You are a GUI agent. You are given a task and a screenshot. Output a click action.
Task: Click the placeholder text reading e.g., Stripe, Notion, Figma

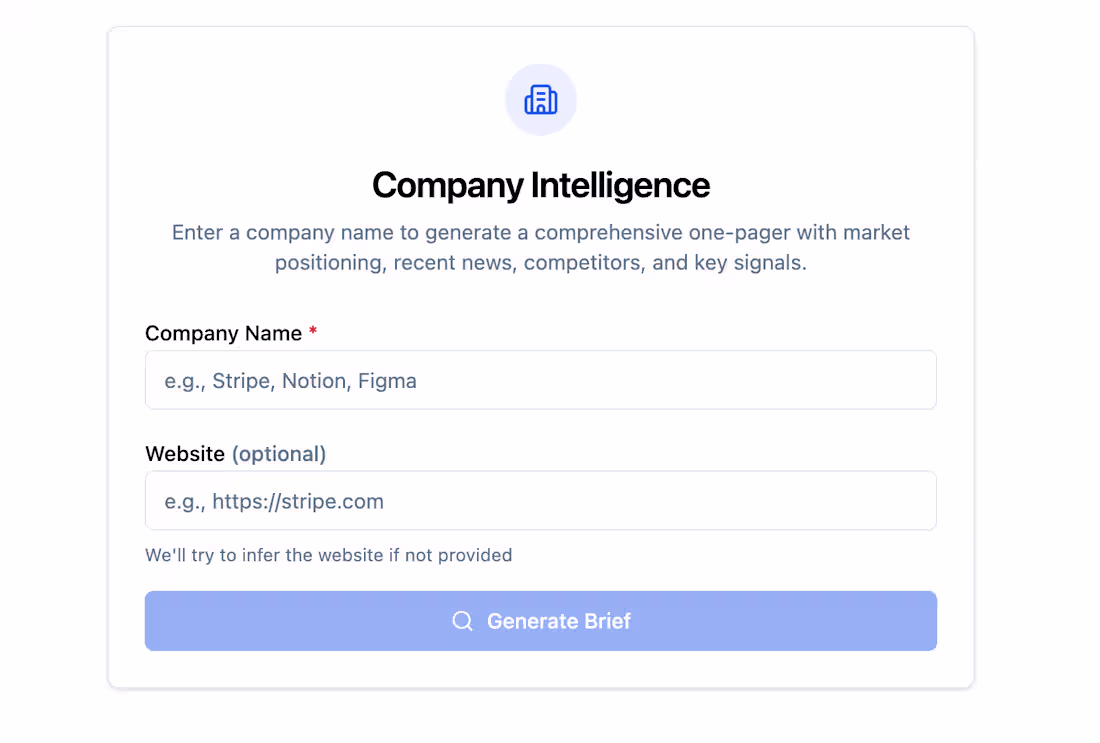(289, 380)
